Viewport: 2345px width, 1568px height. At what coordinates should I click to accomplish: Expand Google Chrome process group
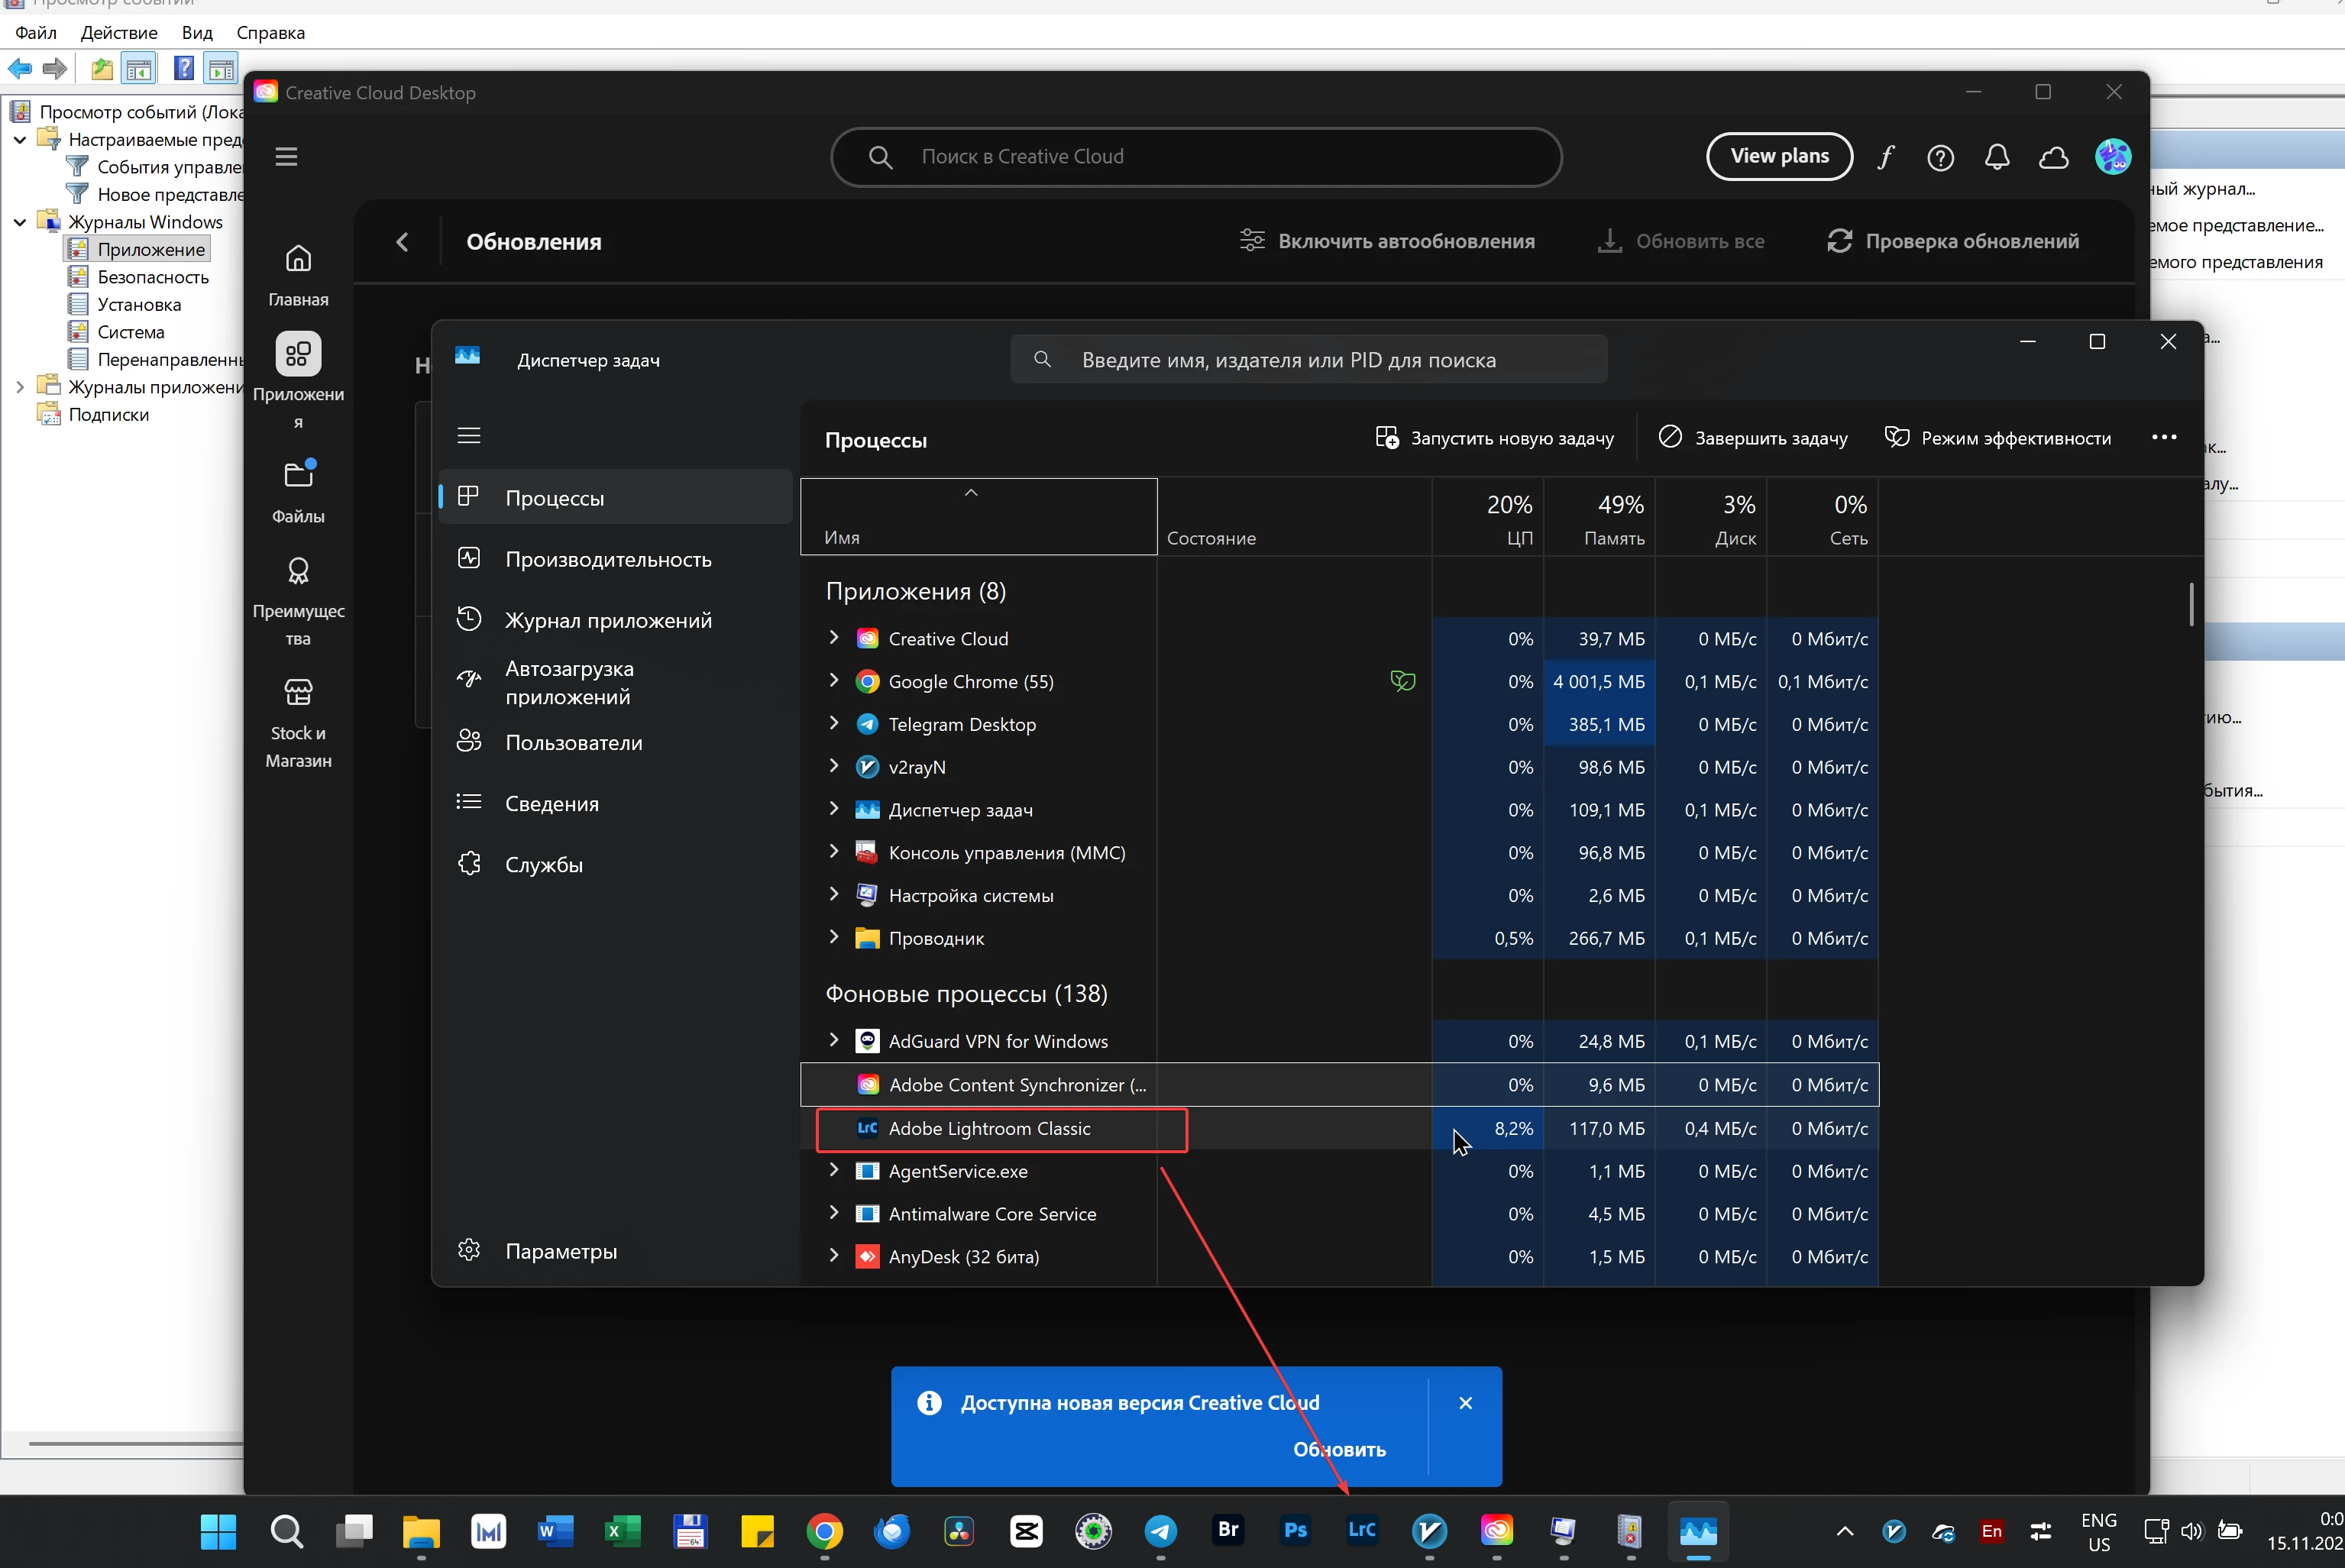tap(834, 681)
